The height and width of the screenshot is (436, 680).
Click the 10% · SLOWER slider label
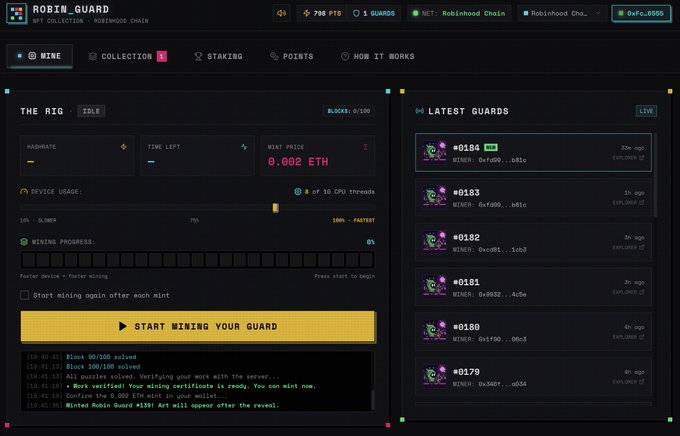tap(38, 220)
